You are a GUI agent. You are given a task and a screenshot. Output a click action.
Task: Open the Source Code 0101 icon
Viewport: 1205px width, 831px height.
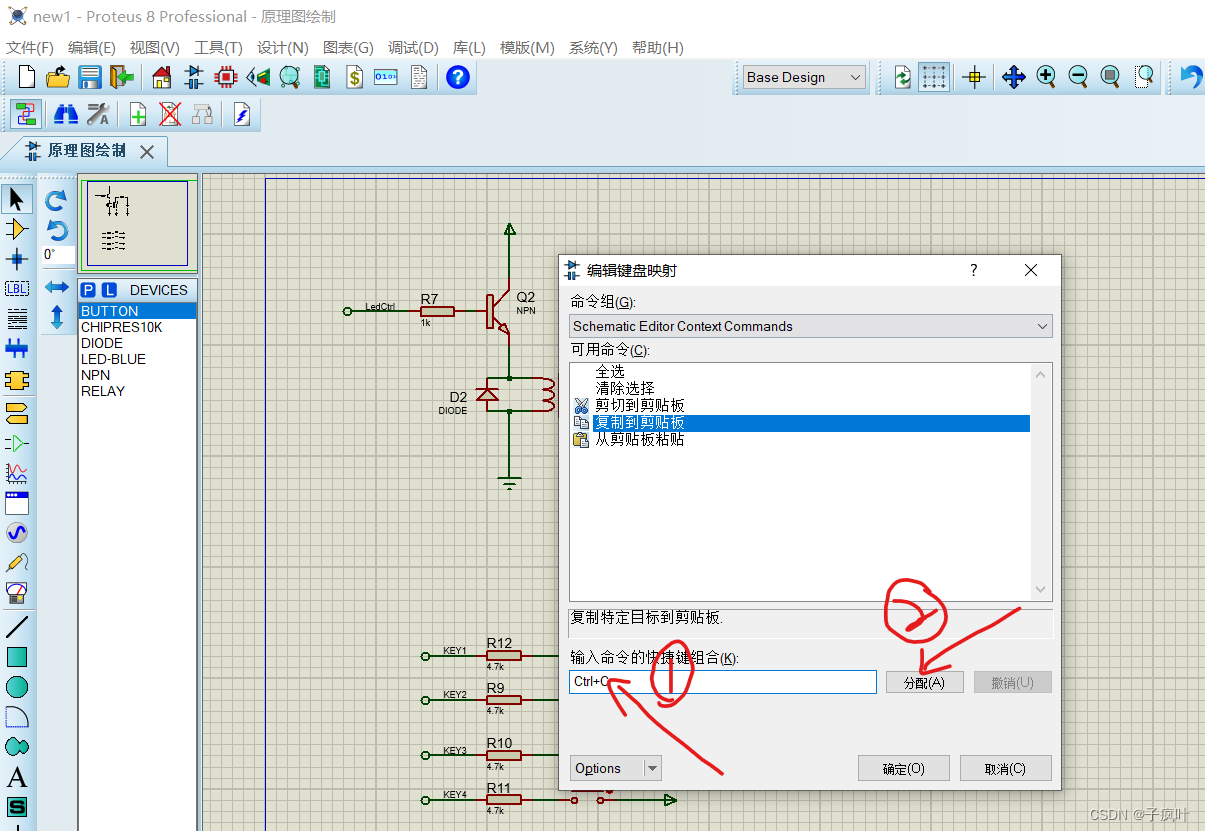(x=386, y=77)
